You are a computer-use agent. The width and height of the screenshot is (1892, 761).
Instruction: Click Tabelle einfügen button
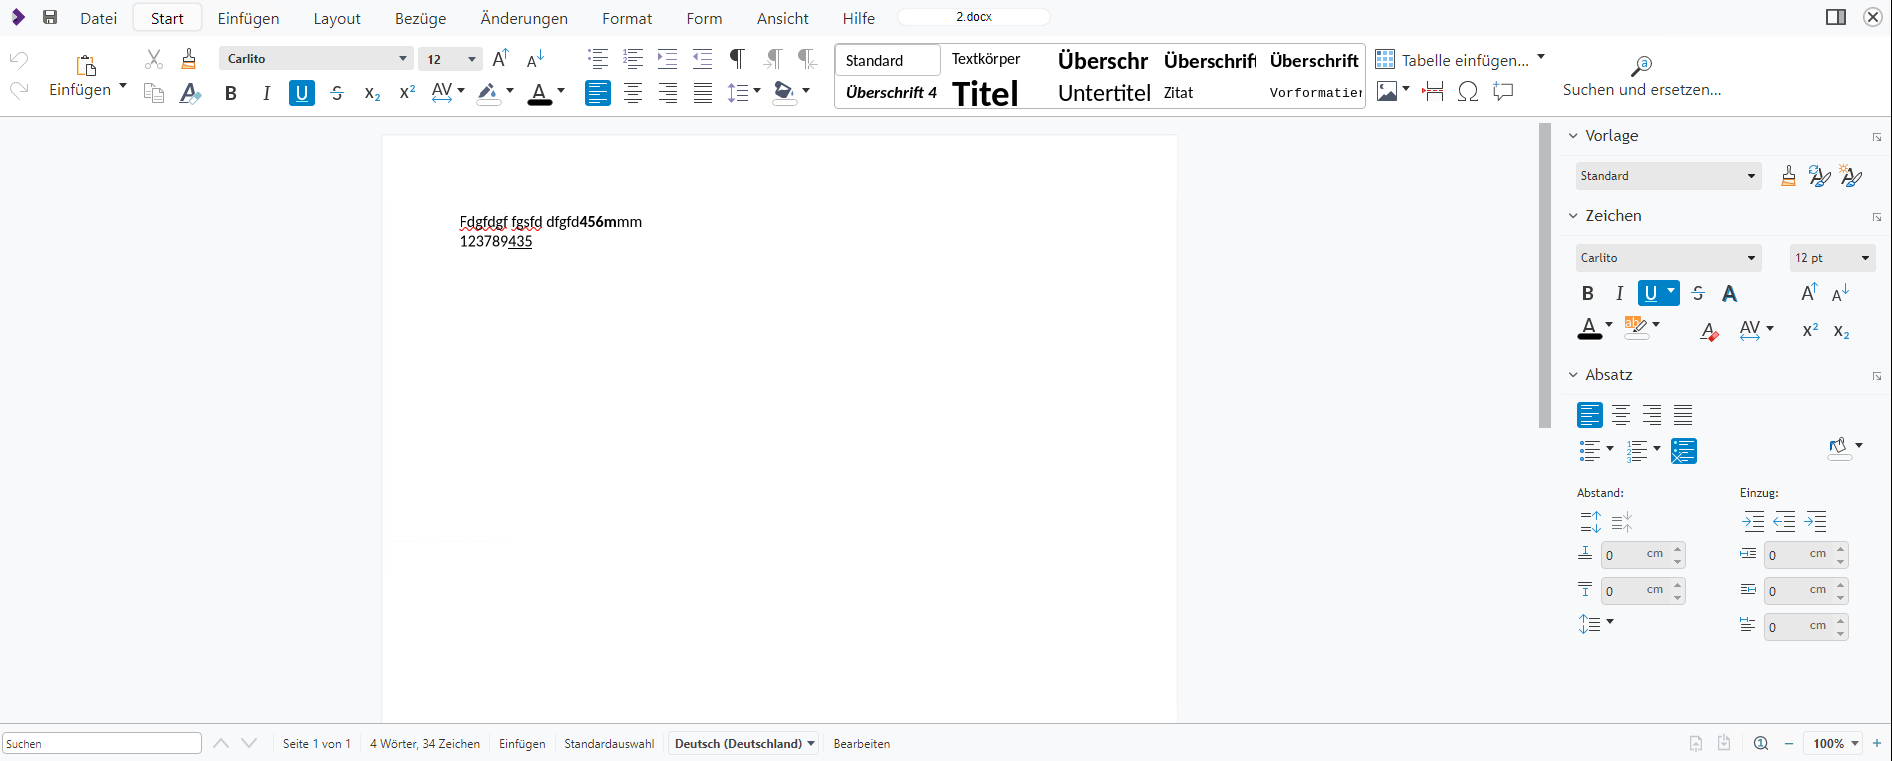[x=1453, y=60]
